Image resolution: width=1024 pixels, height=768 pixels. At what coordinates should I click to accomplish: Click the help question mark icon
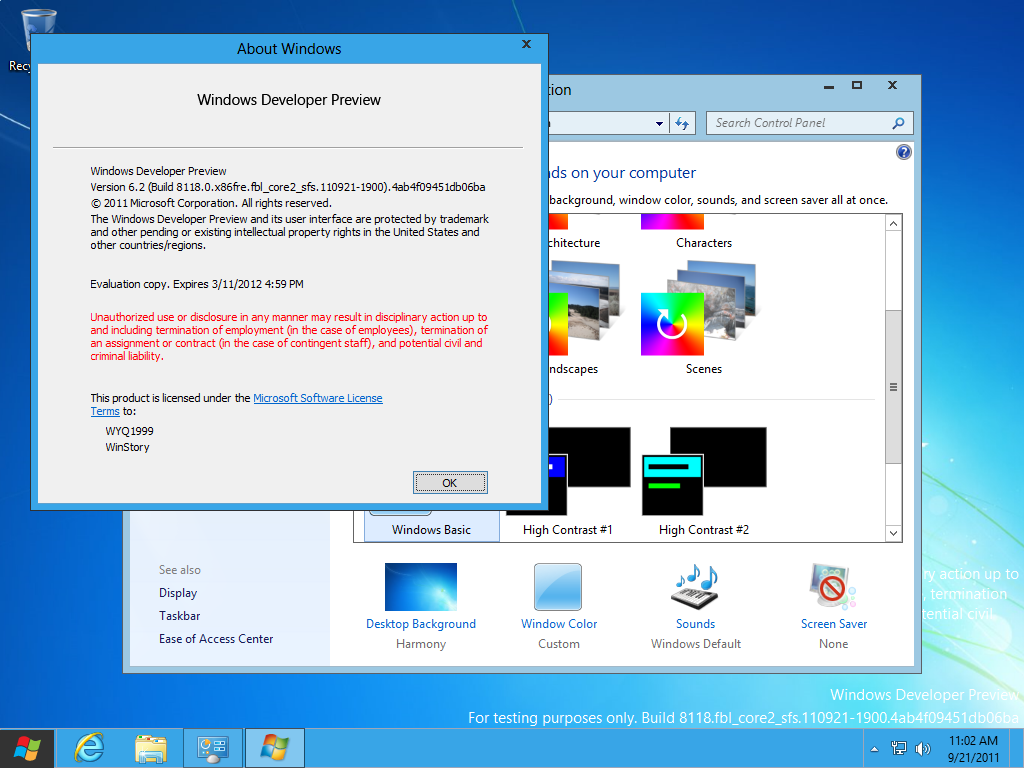point(904,152)
